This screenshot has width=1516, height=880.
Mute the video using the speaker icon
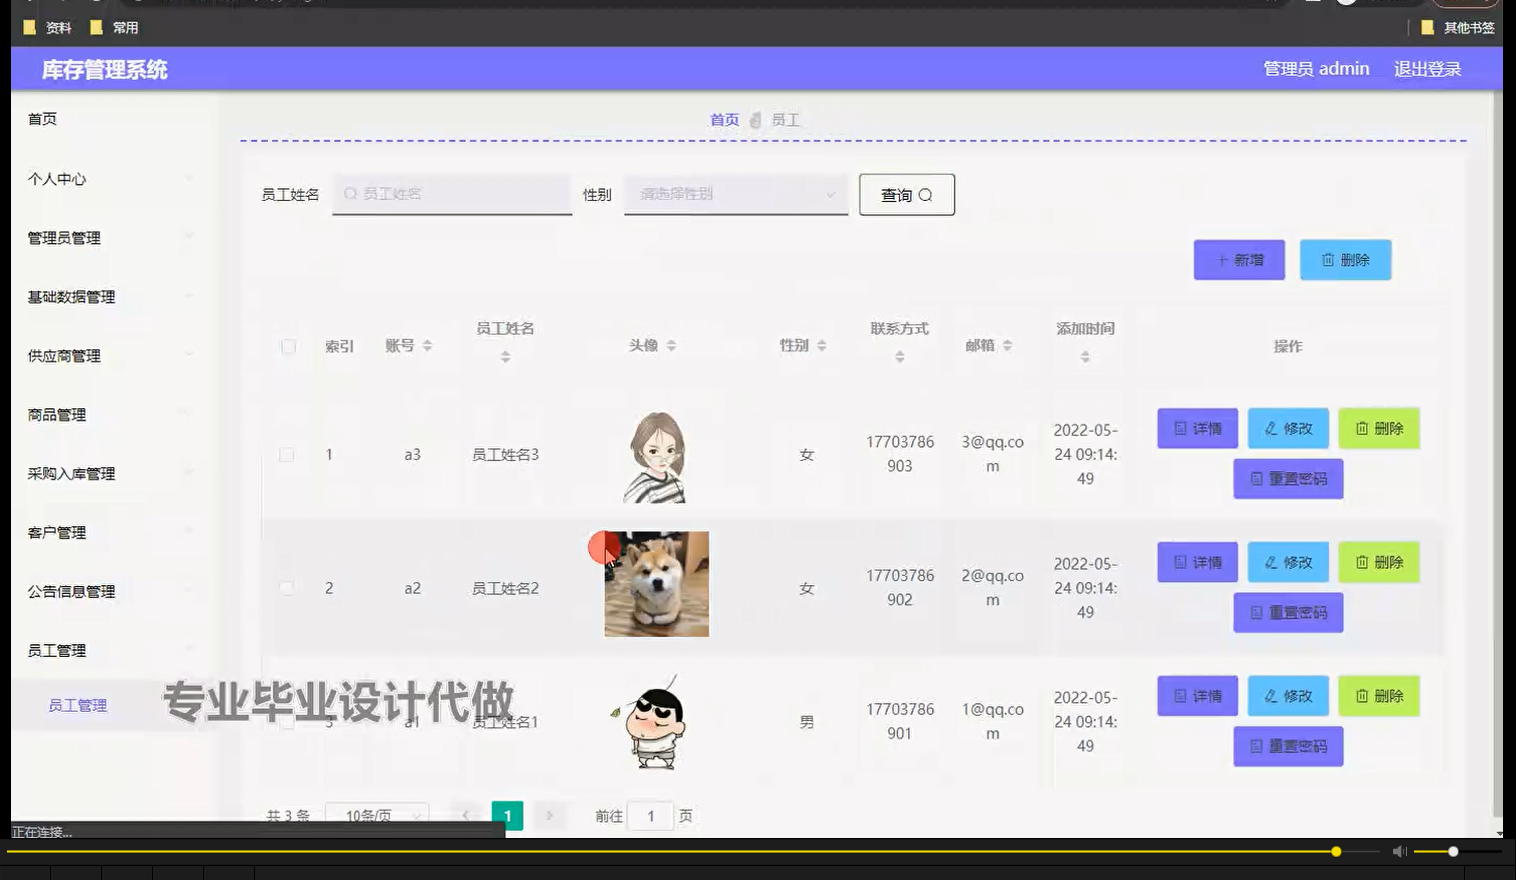pos(1399,851)
